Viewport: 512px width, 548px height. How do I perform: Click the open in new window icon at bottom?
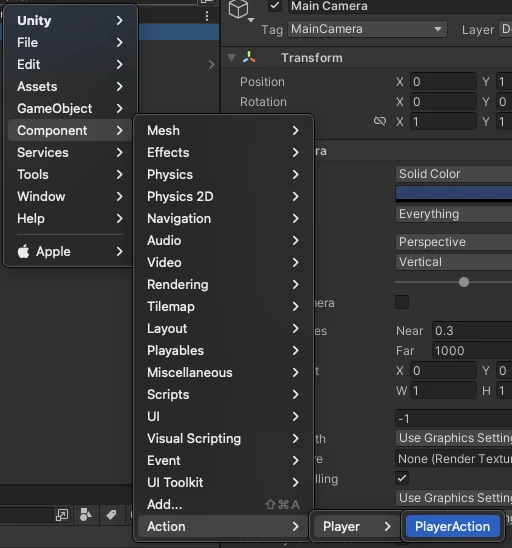click(x=62, y=515)
